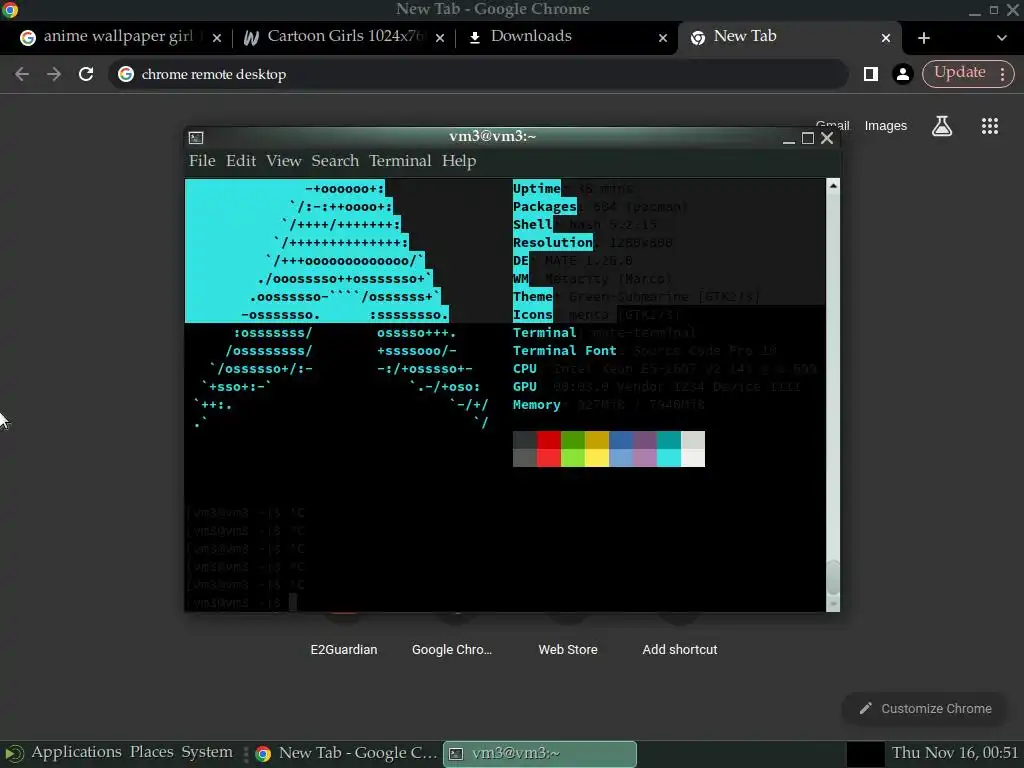Viewport: 1024px width, 768px height.
Task: Open the three-dot menu beside Update
Action: pos(1002,74)
